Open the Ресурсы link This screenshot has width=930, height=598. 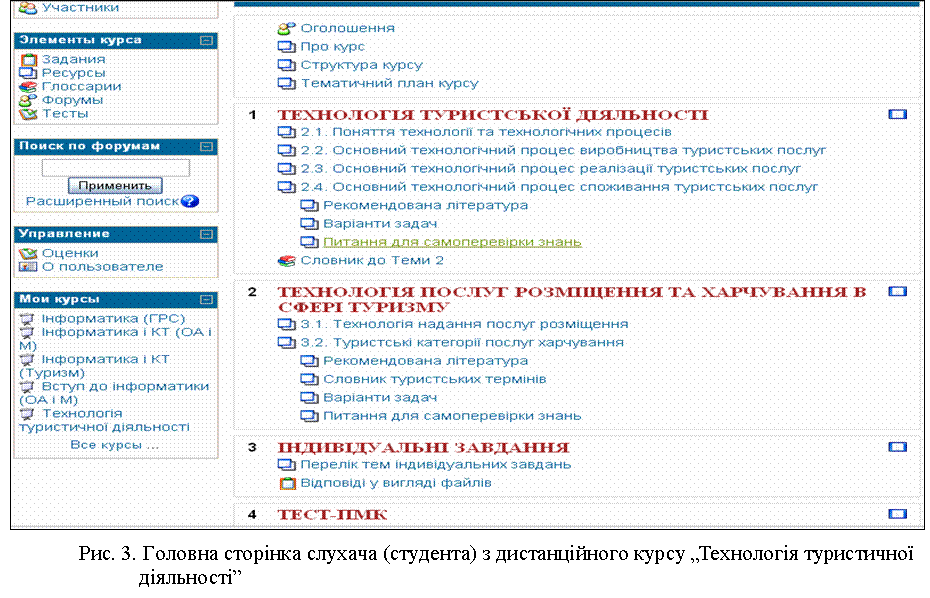point(74,73)
